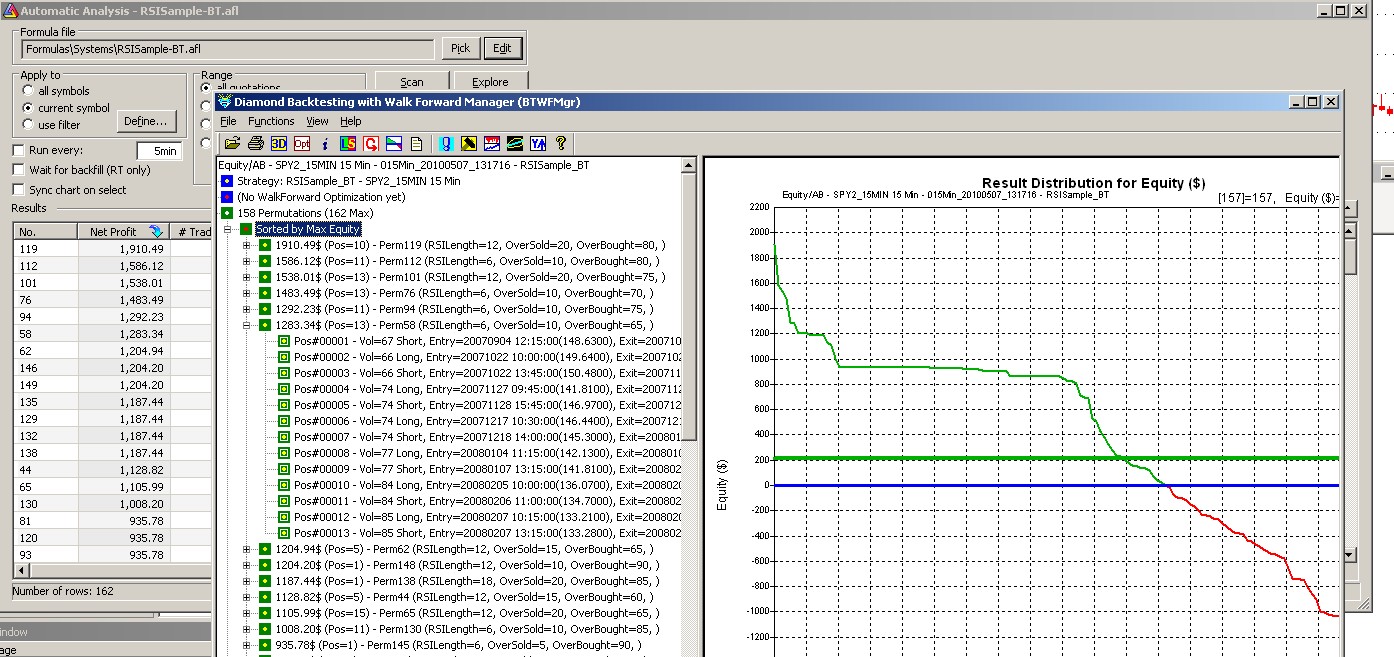The width and height of the screenshot is (1394, 657).
Task: Click the Strategy RSISample_BT node icon
Action: coord(227,181)
